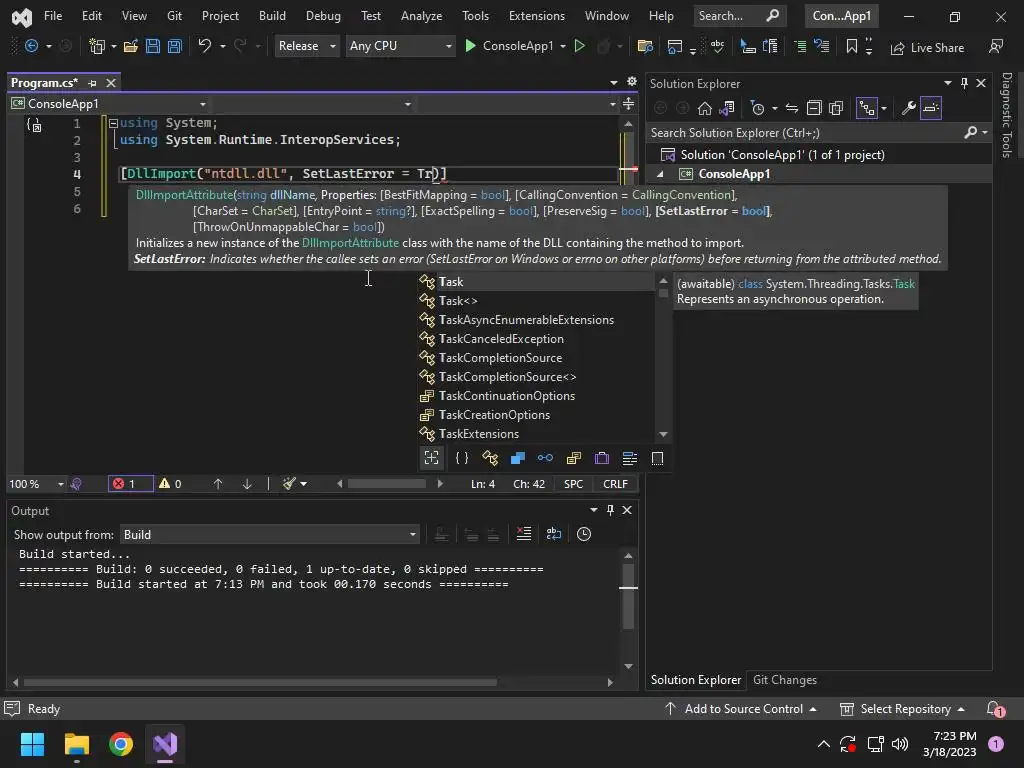This screenshot has width=1024, height=768.
Task: Open the undo history dropdown arrow
Action: pos(223,46)
